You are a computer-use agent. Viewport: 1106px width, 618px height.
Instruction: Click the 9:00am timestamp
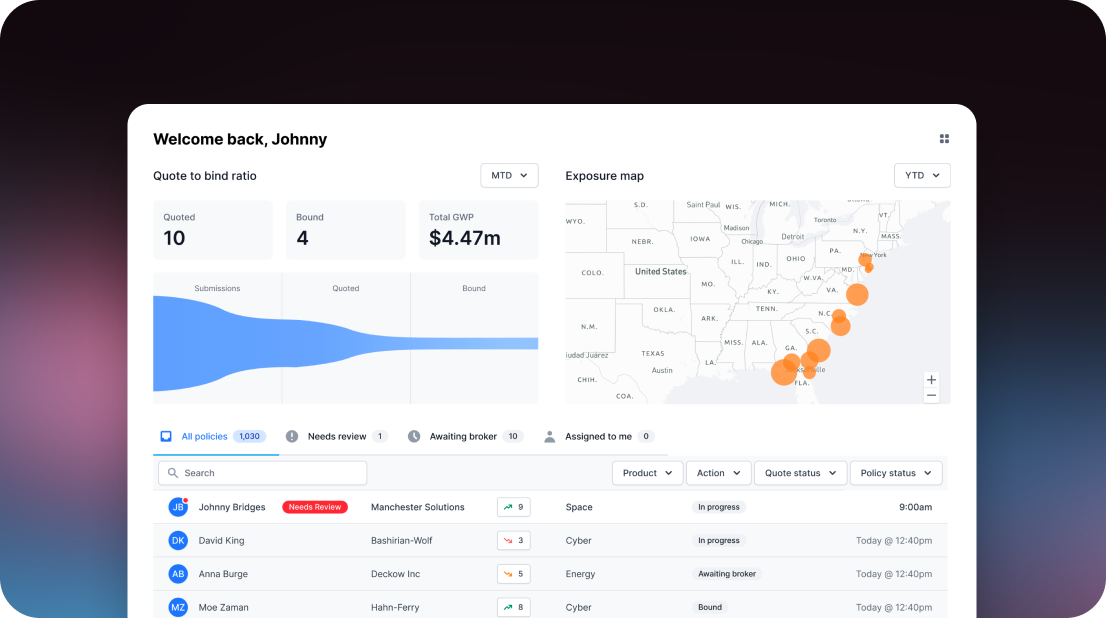coord(916,507)
